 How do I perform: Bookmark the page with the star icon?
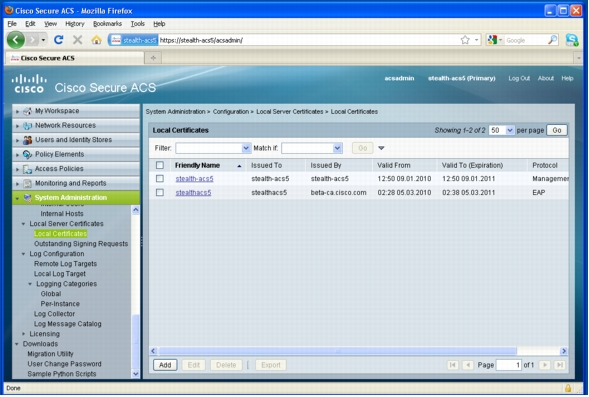point(465,40)
